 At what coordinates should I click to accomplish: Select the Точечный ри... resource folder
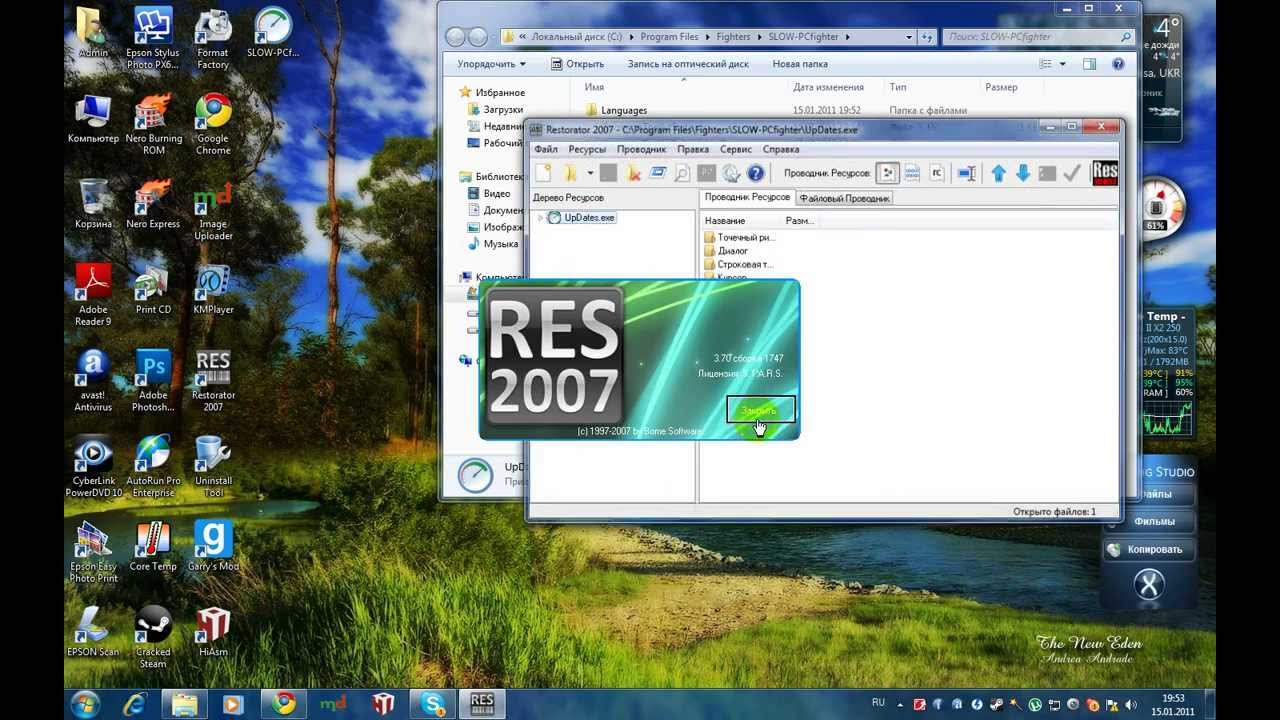[738, 238]
